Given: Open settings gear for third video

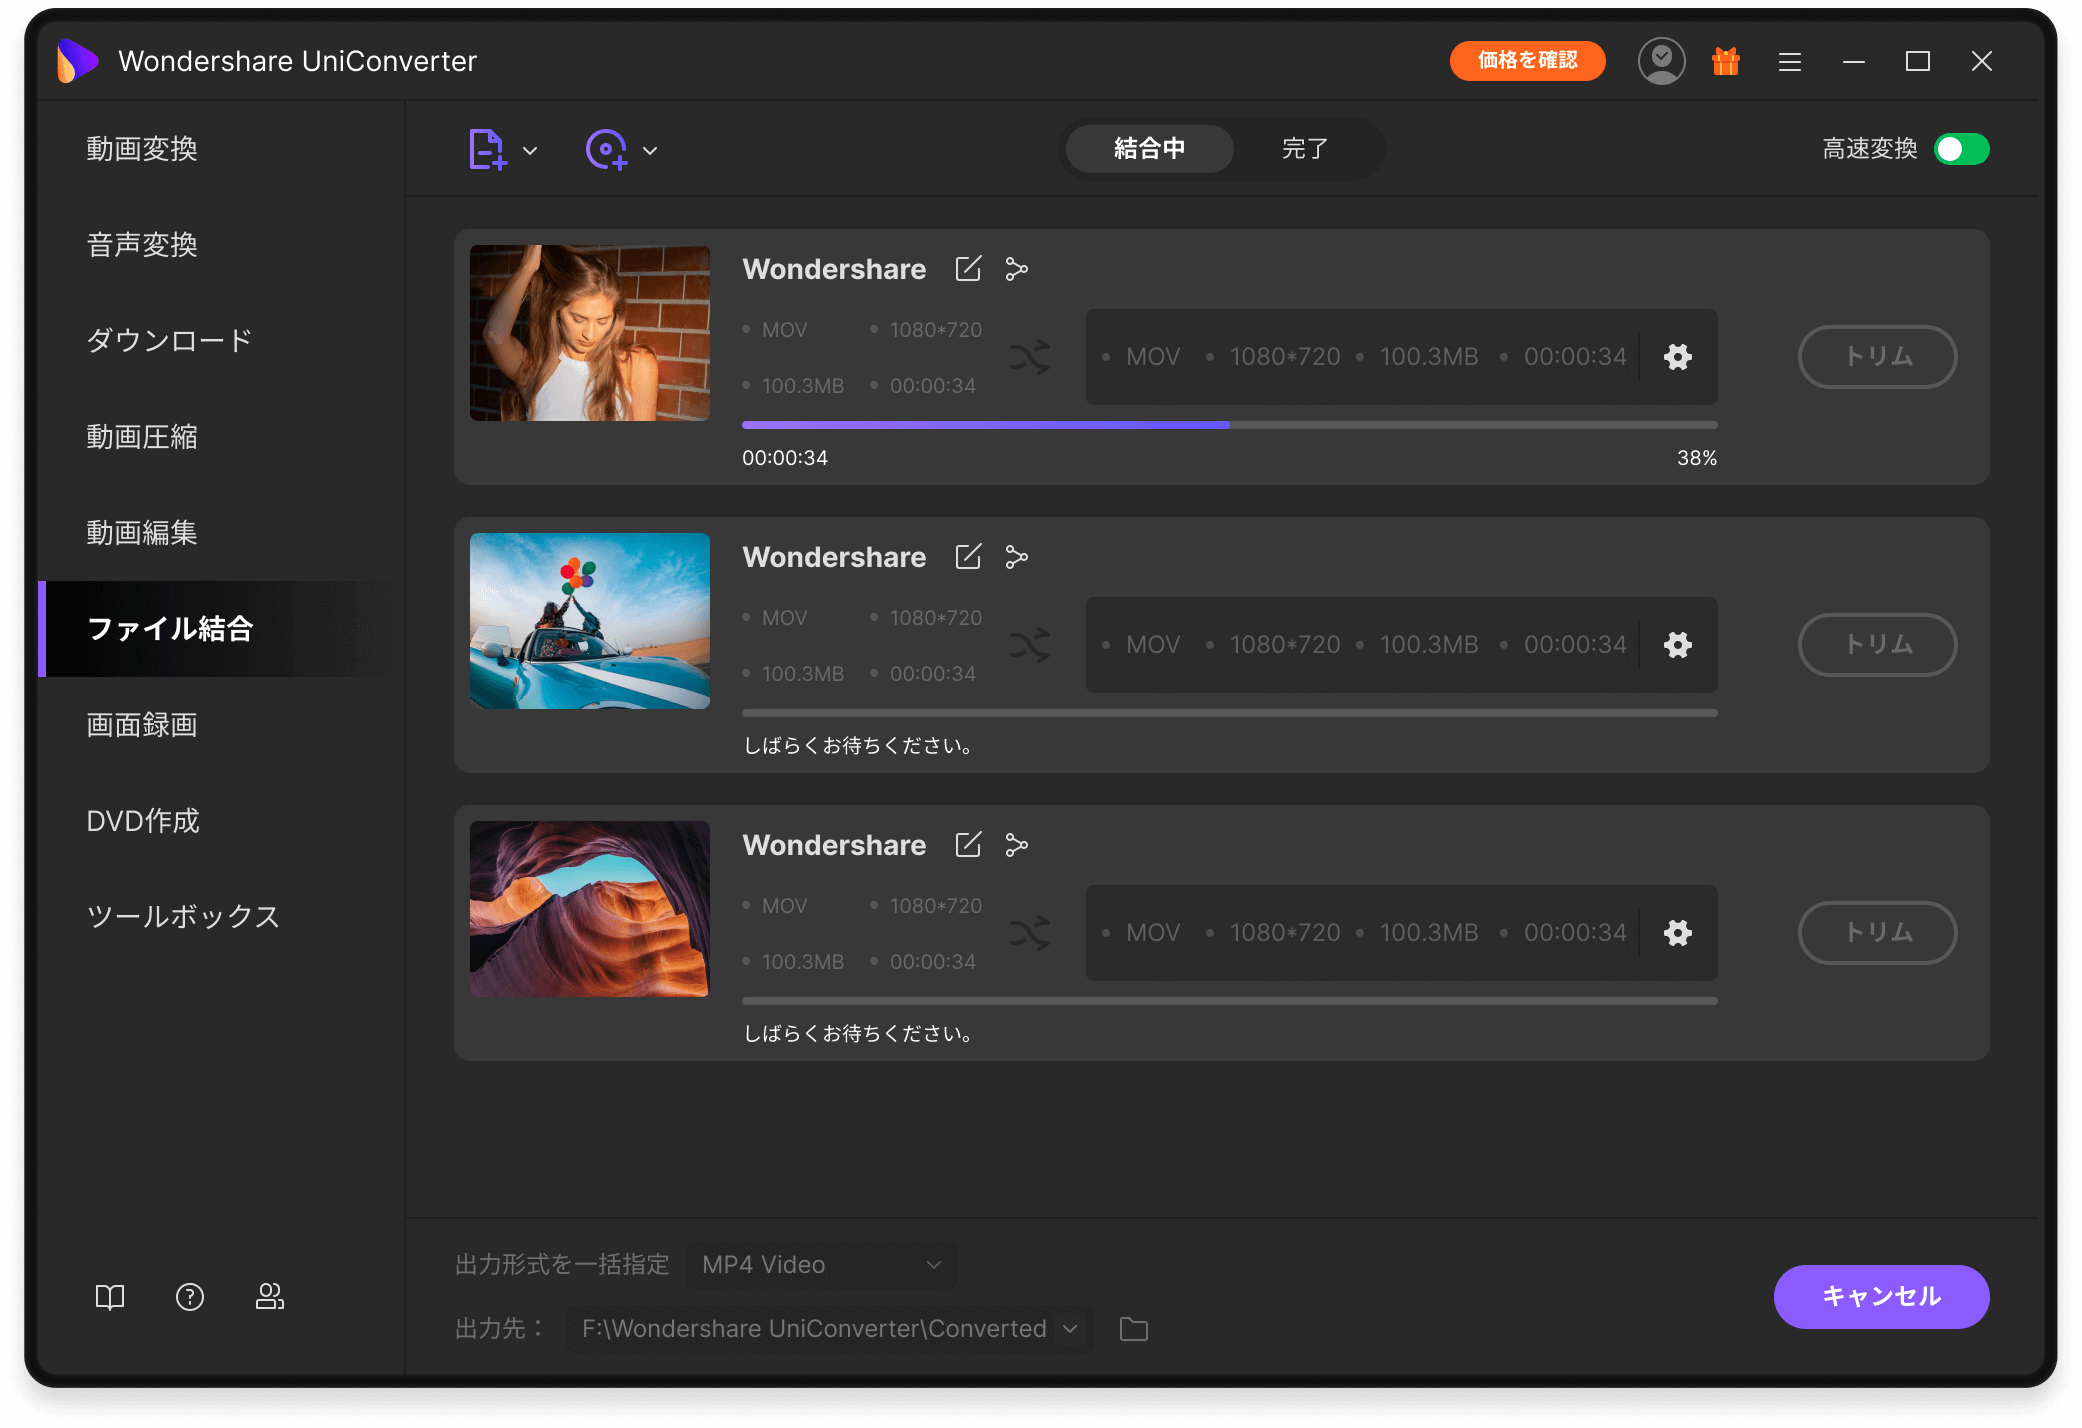Looking at the screenshot, I should (x=1678, y=933).
